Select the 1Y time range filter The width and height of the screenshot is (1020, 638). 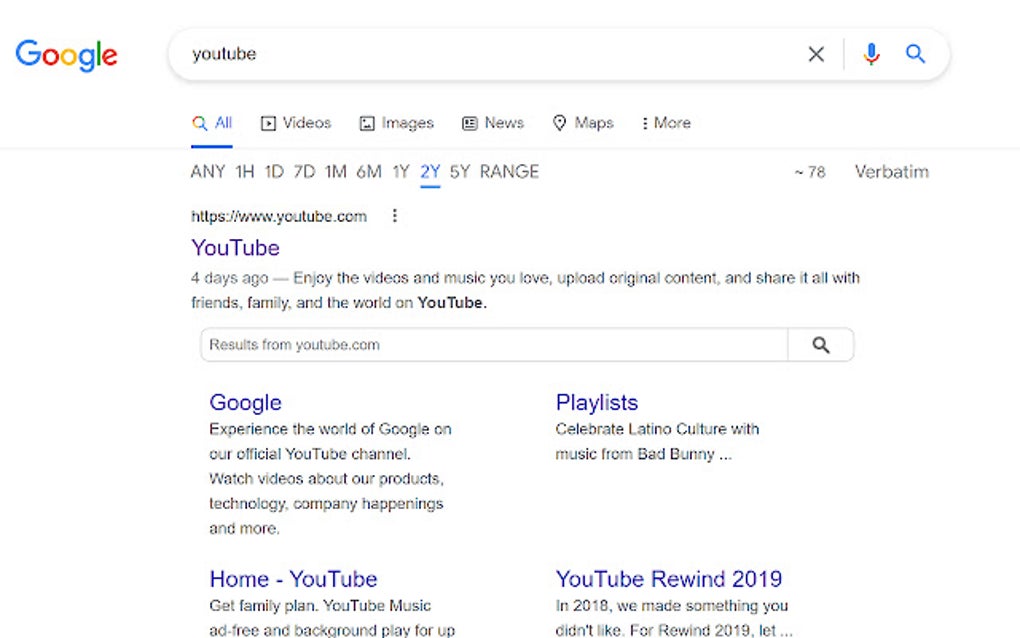pos(400,171)
